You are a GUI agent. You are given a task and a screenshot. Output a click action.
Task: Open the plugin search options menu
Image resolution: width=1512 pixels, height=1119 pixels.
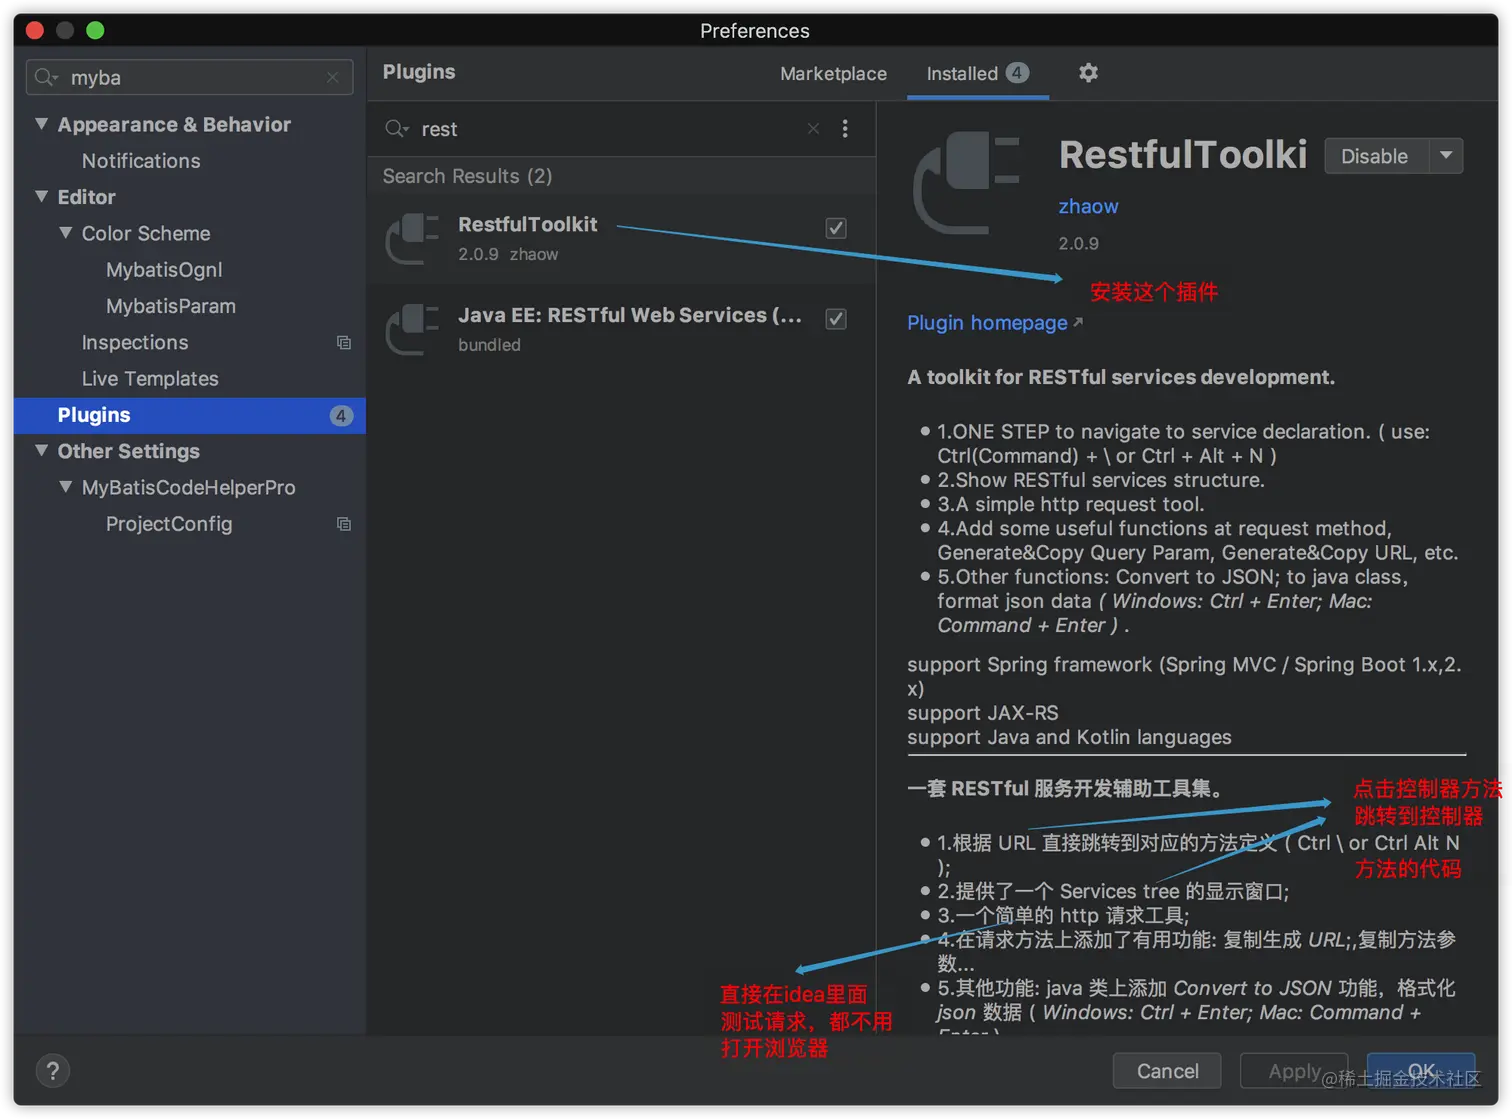coord(845,129)
